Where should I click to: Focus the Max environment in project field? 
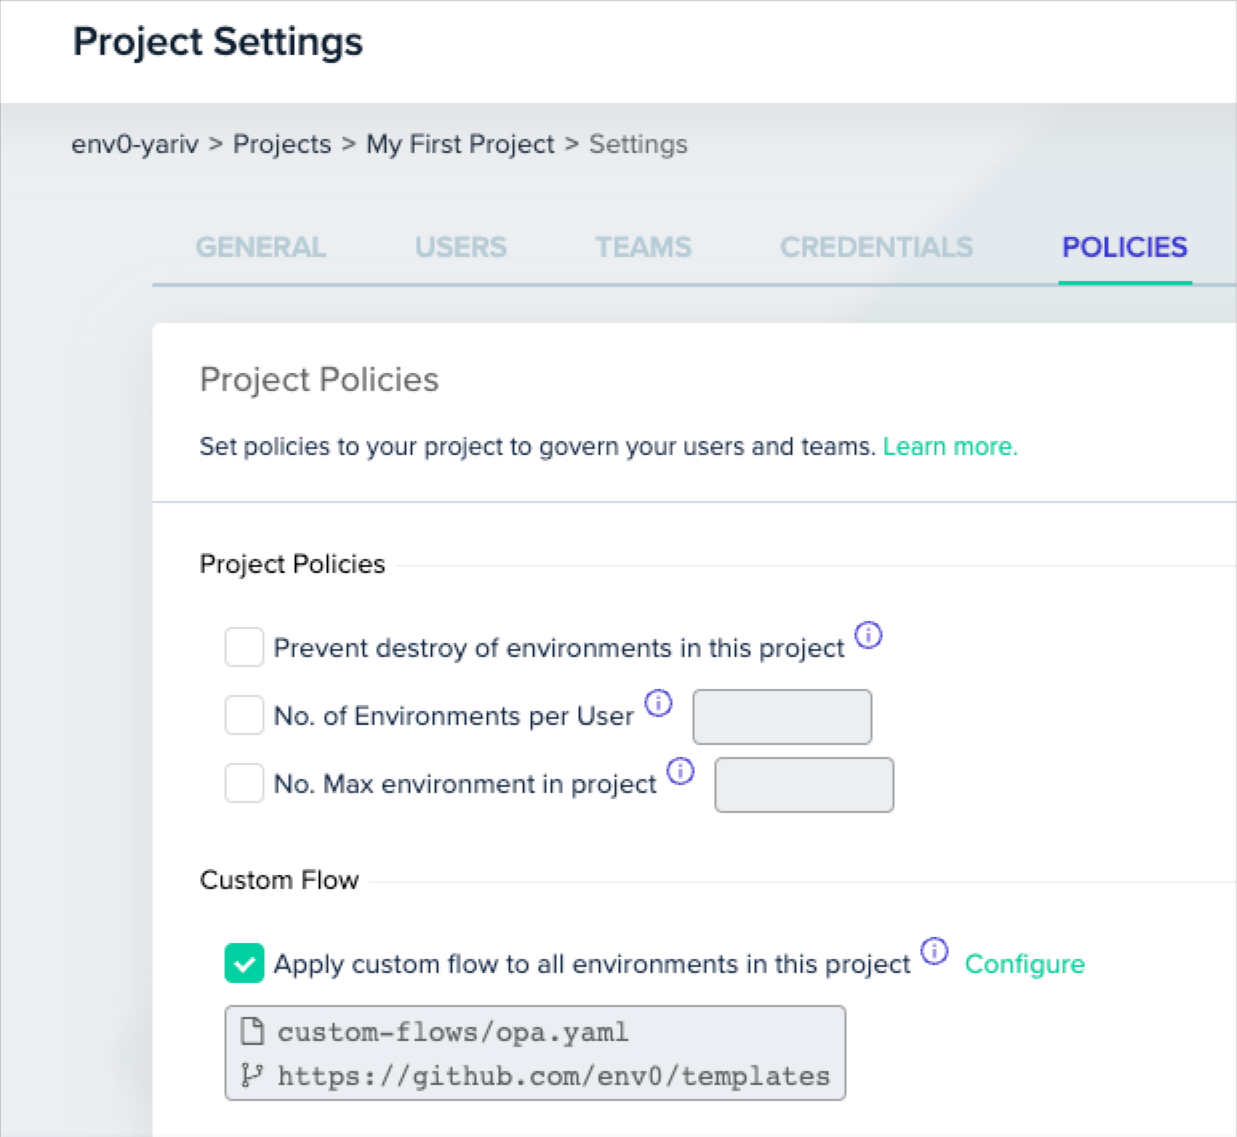803,785
